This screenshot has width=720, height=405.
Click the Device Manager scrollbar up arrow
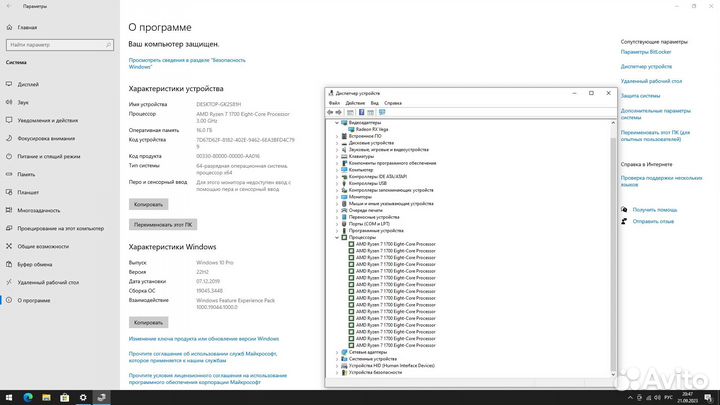pyautogui.click(x=613, y=123)
